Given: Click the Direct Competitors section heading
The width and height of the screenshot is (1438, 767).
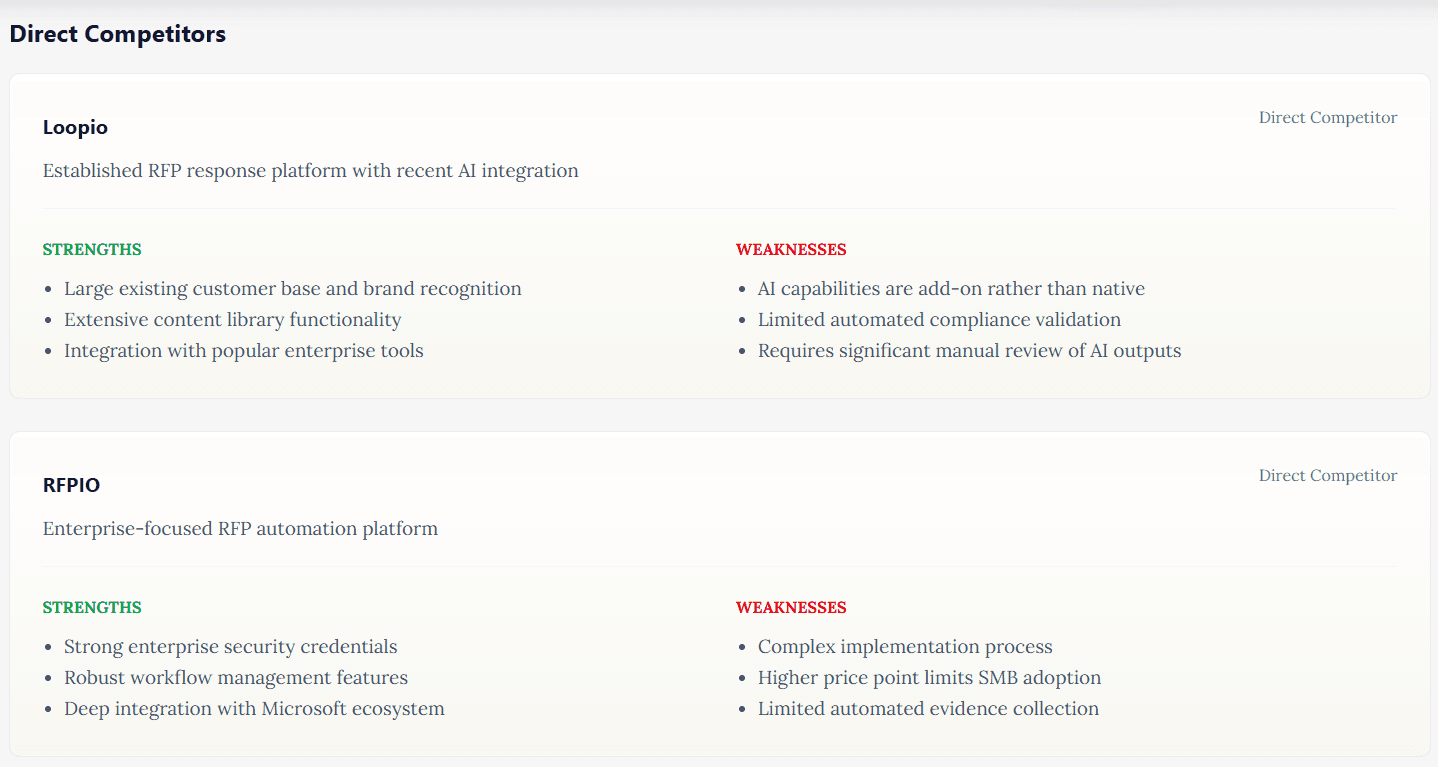Looking at the screenshot, I should pos(117,34).
